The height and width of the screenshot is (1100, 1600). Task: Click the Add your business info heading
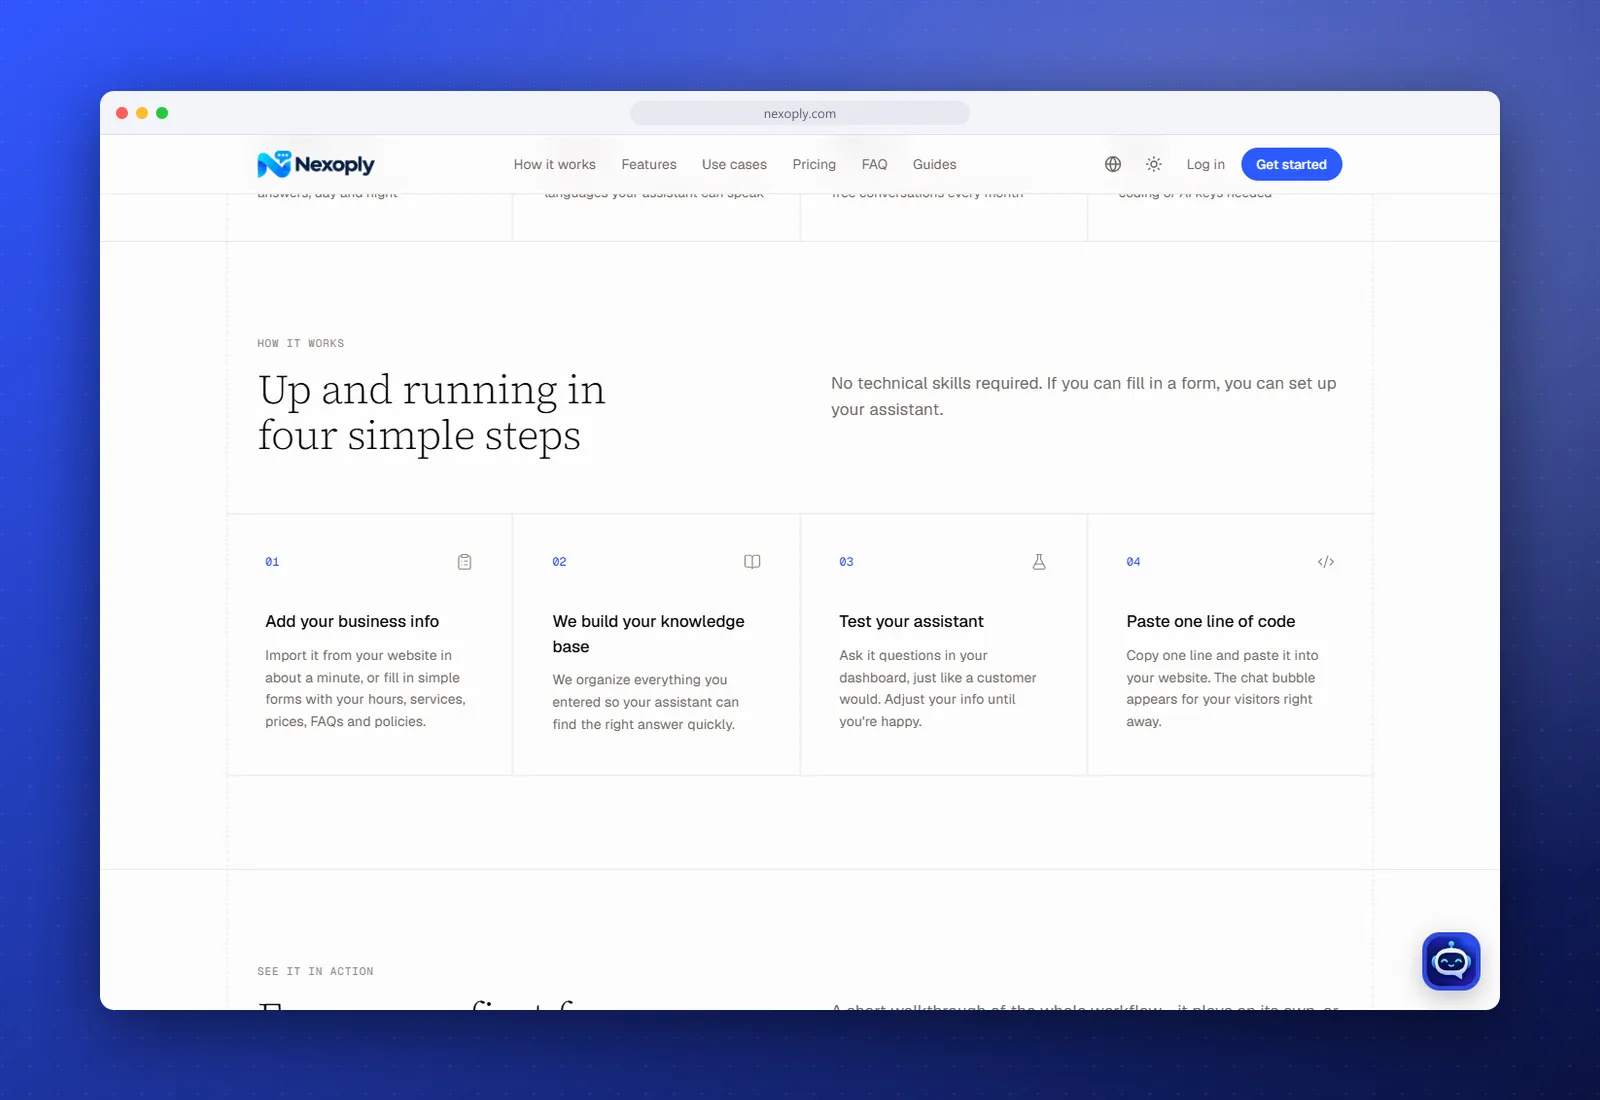pyautogui.click(x=352, y=621)
